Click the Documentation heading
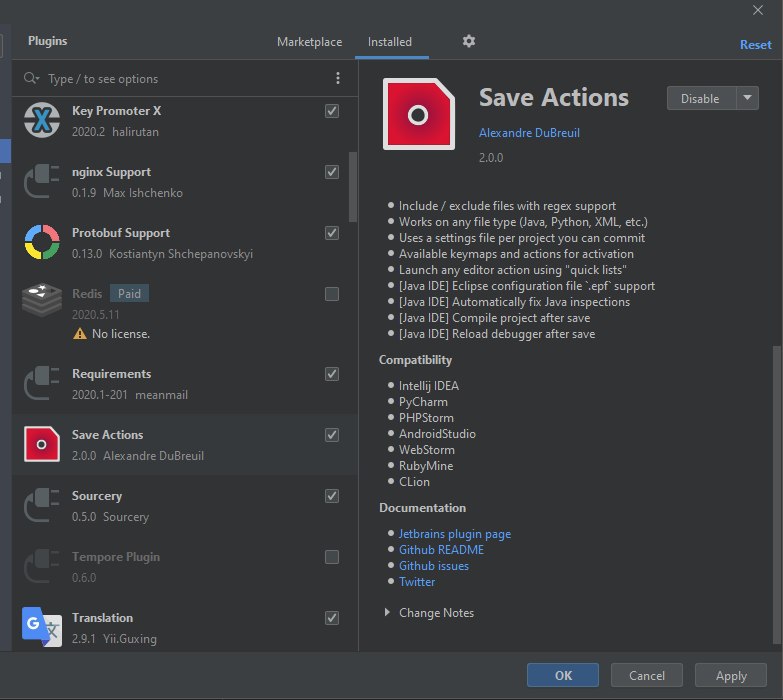Viewport: 783px width, 700px height. (x=422, y=508)
